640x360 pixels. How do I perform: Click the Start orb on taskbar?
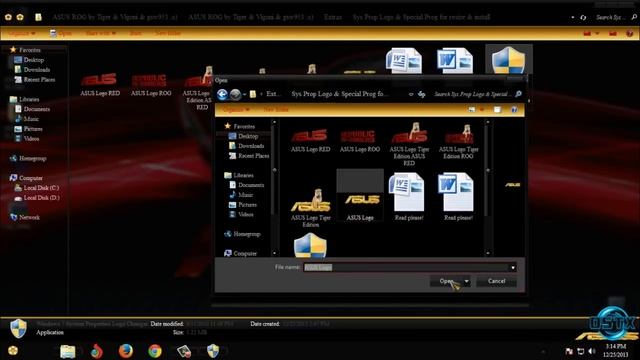coord(13,351)
